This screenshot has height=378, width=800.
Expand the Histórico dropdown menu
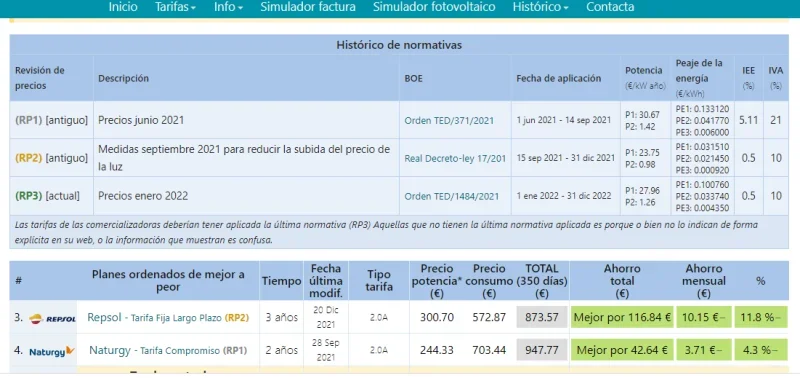[x=541, y=7]
